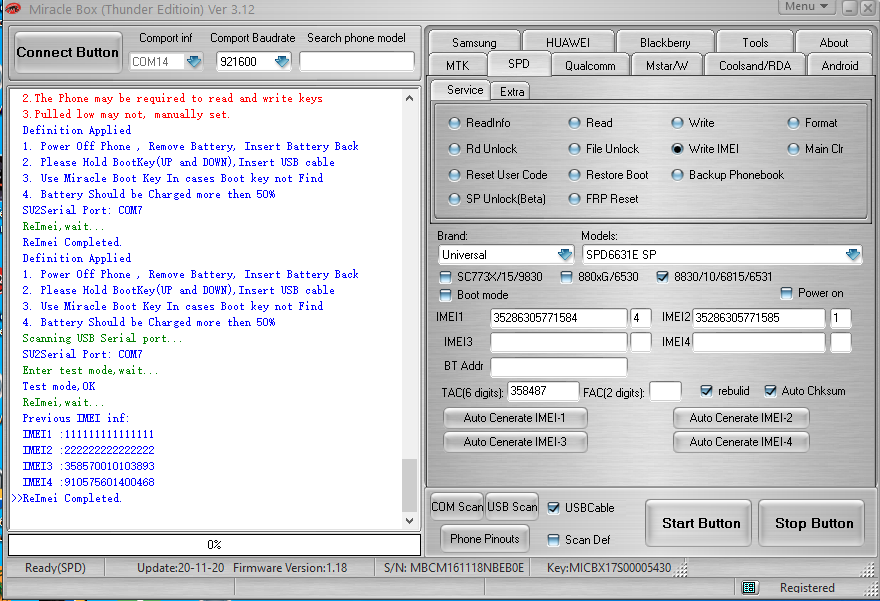
Task: Click the status bar keyboard icon near Registered
Action: (749, 588)
